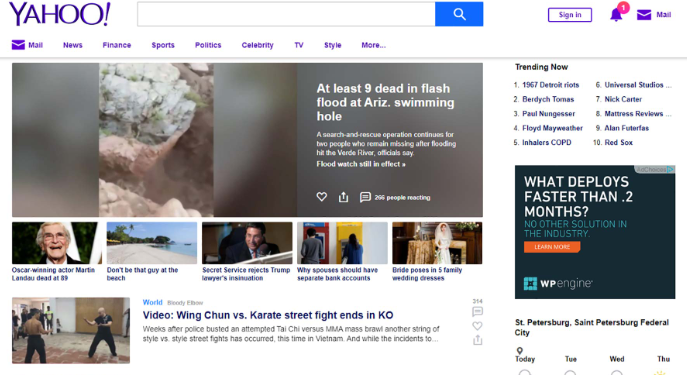Click the Wed weather forecast label

point(617,359)
